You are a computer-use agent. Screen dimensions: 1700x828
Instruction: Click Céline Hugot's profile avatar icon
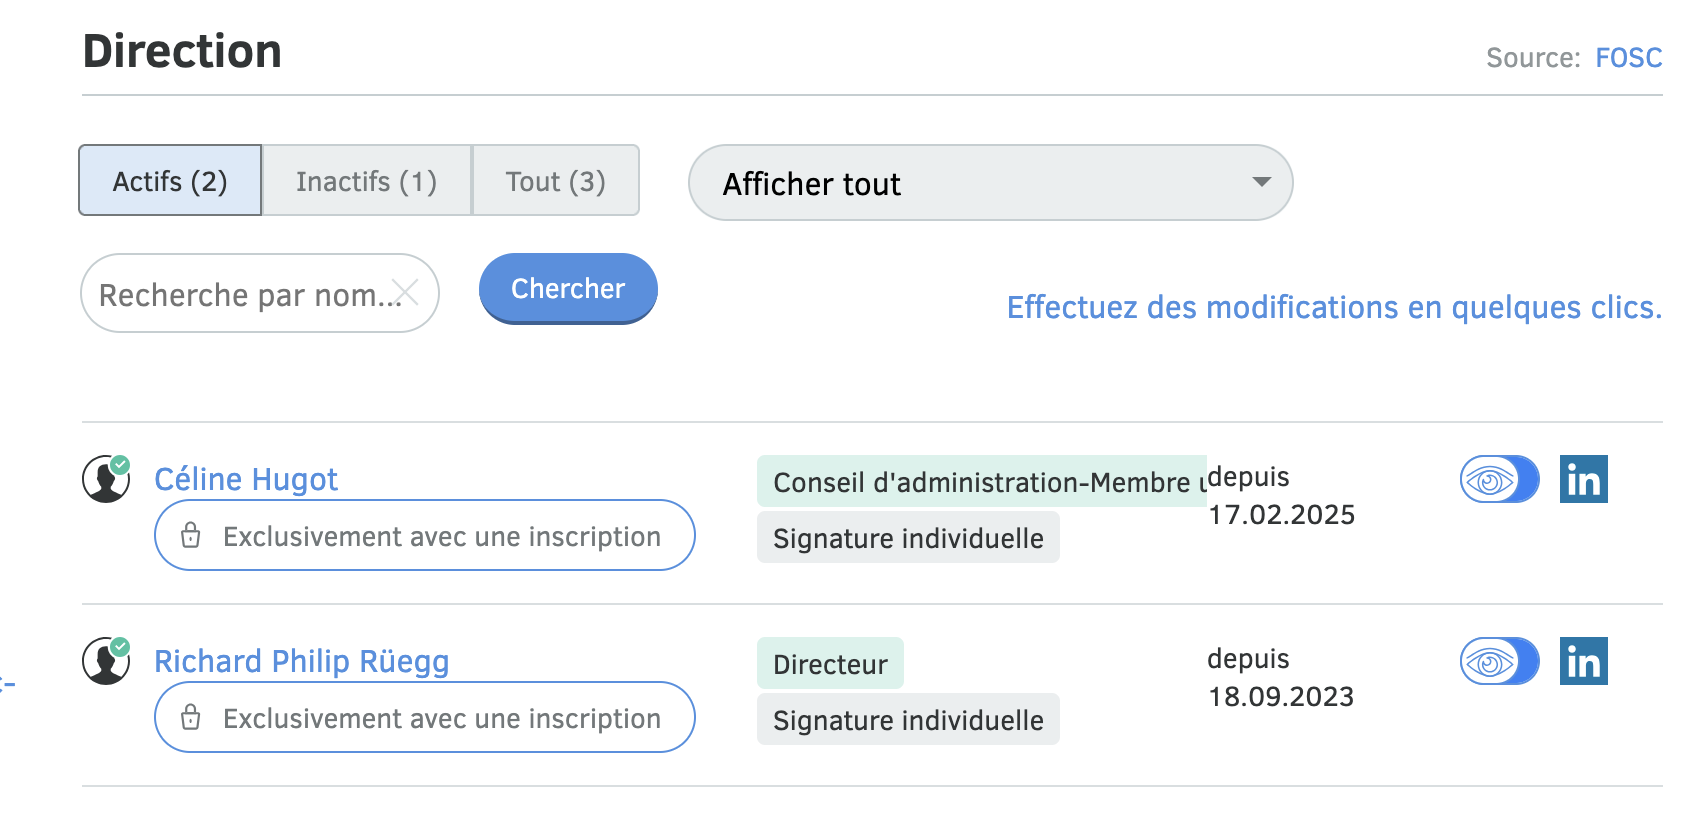click(x=106, y=479)
